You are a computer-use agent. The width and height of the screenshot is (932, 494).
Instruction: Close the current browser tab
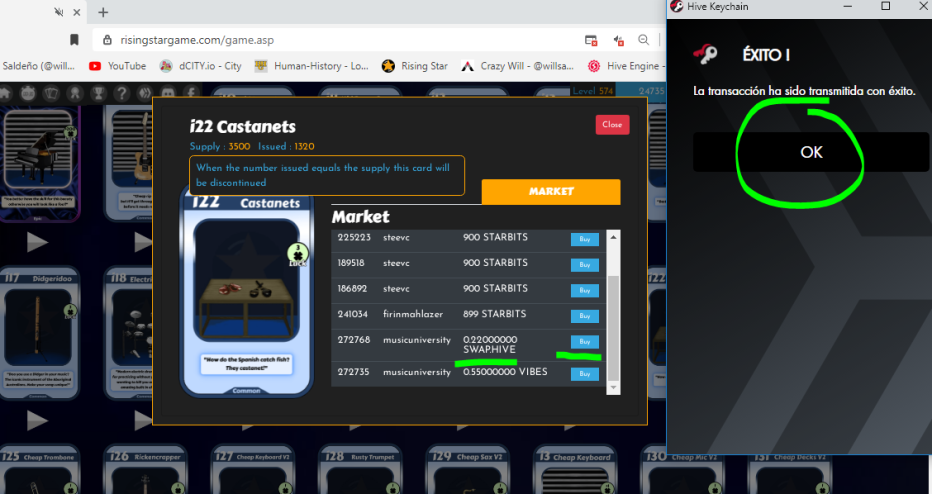point(77,12)
